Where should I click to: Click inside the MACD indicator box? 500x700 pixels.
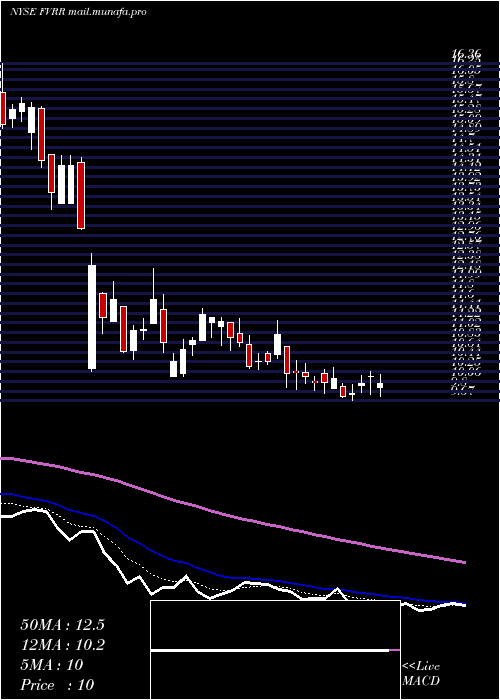[275, 650]
